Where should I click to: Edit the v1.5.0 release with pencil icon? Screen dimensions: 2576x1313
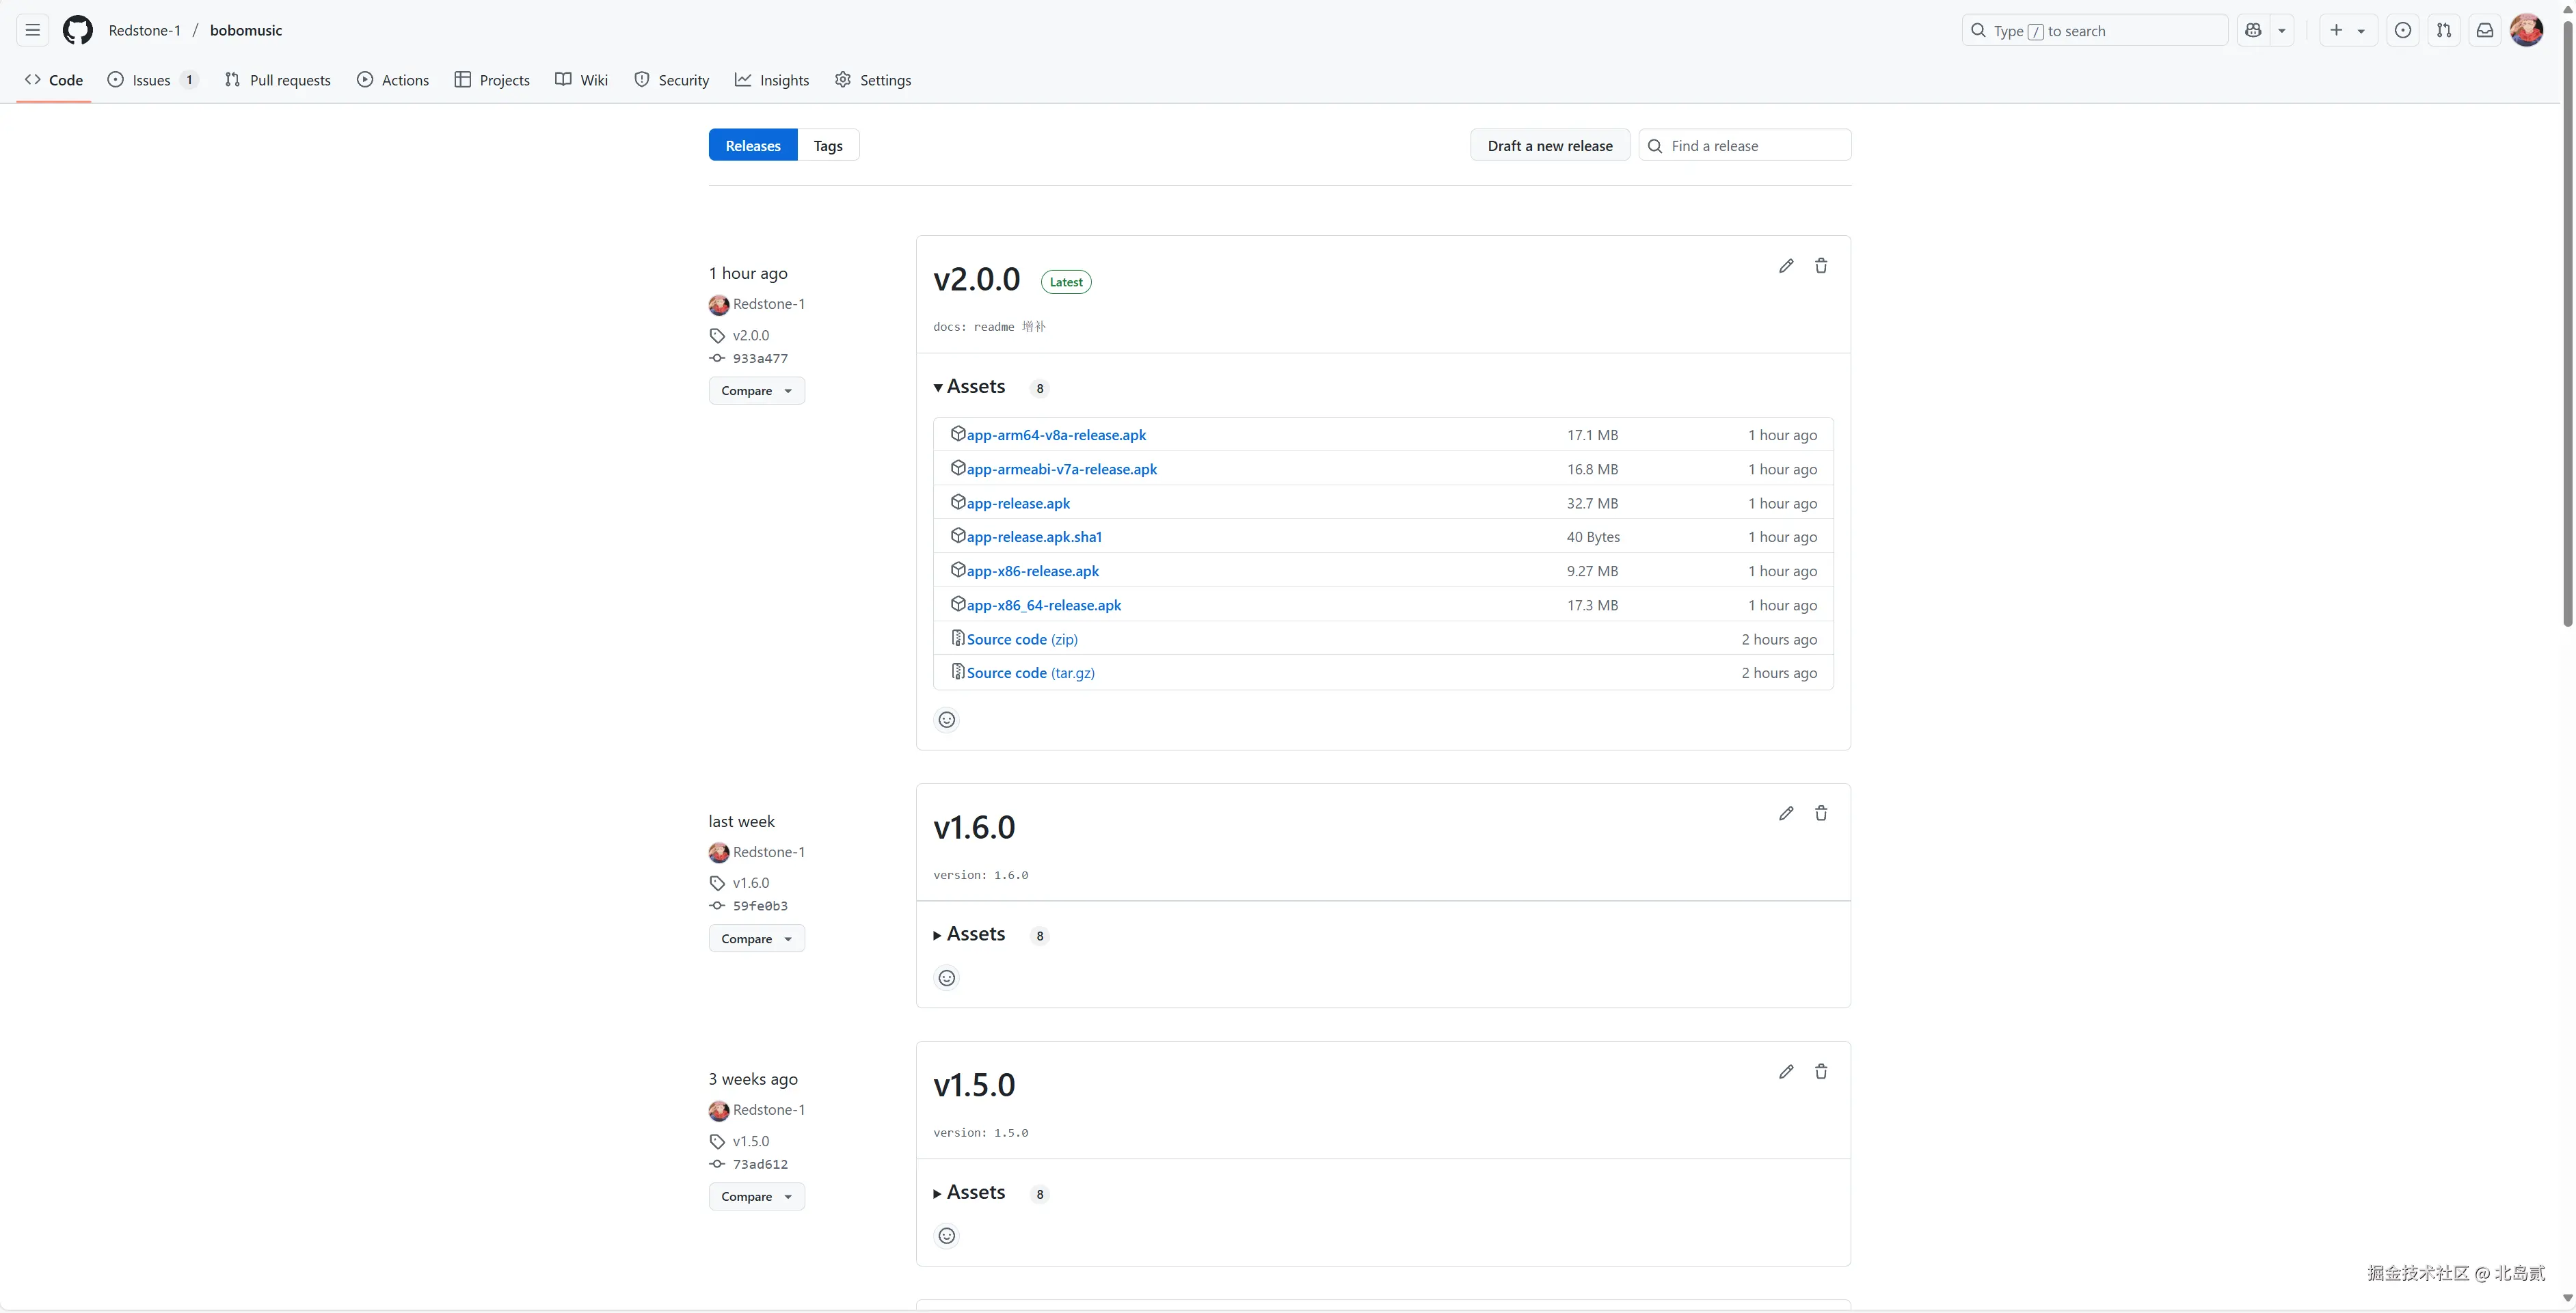1786,1071
